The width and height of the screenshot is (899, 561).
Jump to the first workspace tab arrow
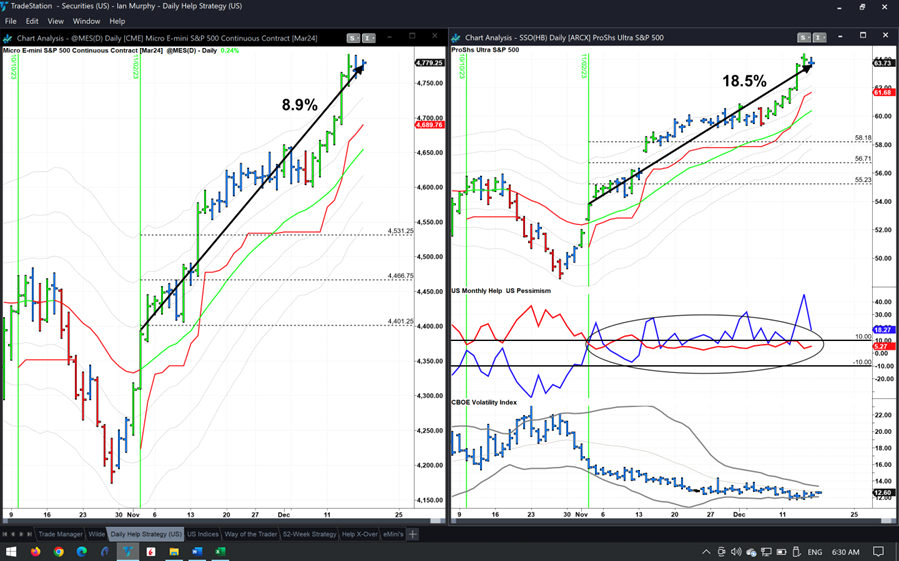pyautogui.click(x=6, y=534)
